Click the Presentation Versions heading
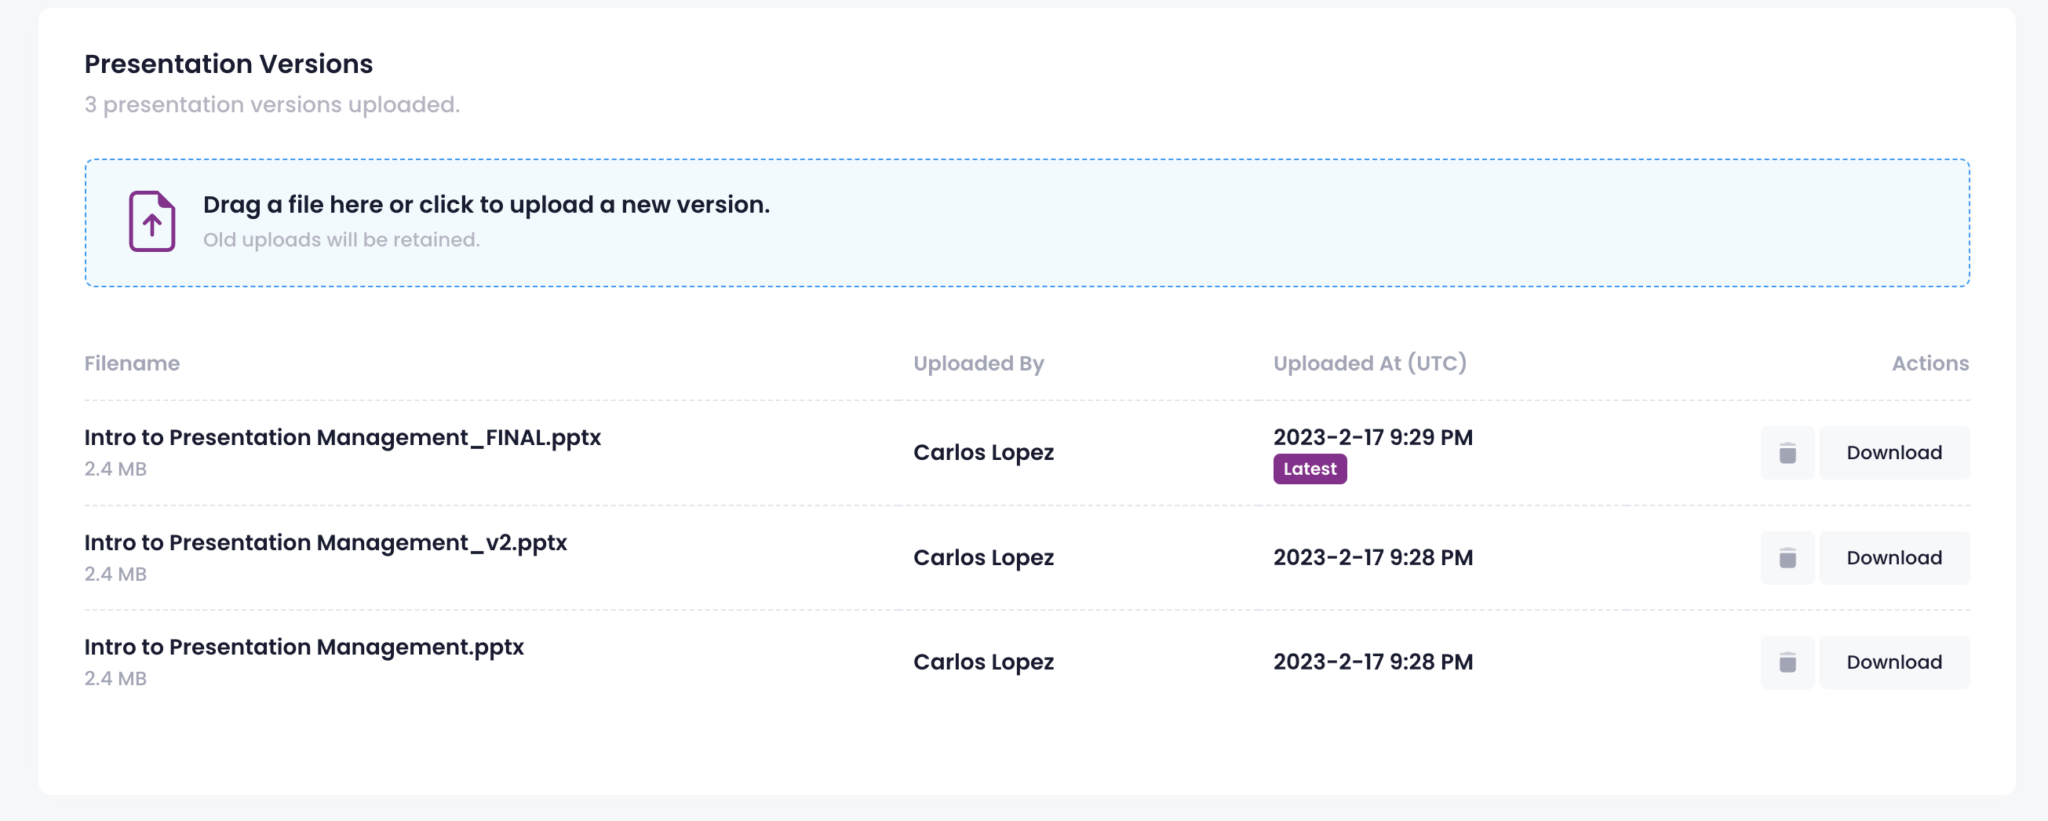The height and width of the screenshot is (821, 2048). pos(228,64)
